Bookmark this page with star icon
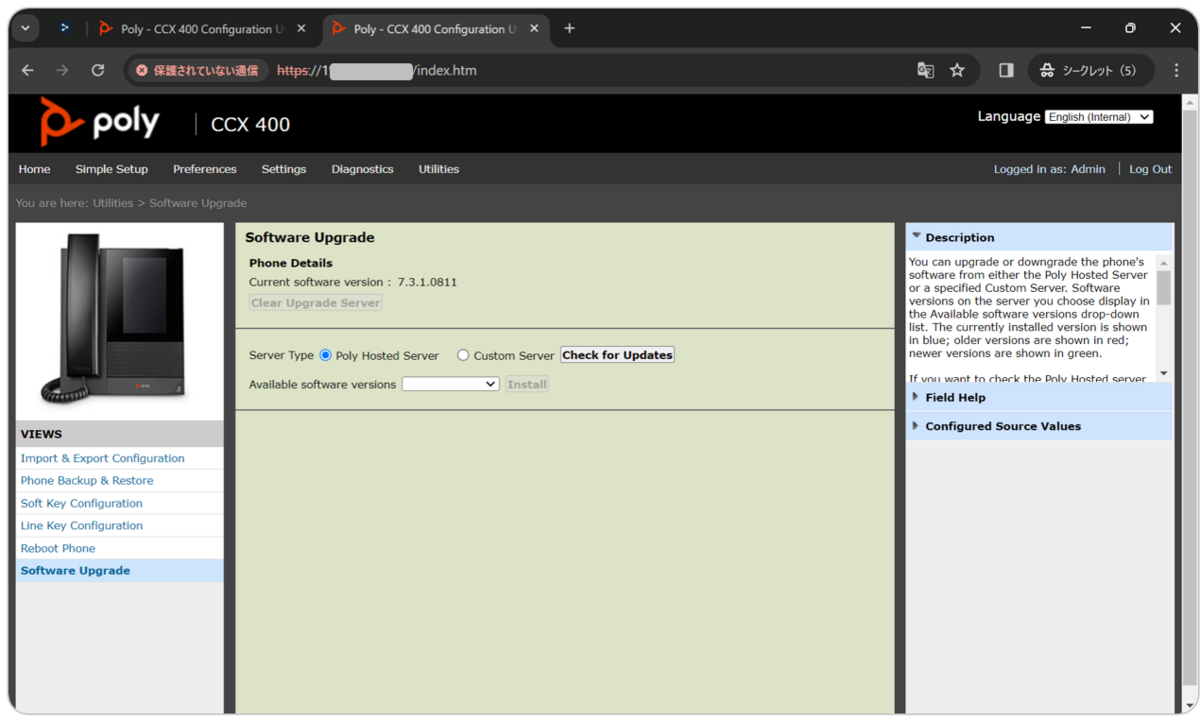Screen dimensions: 1200x722 point(957,70)
